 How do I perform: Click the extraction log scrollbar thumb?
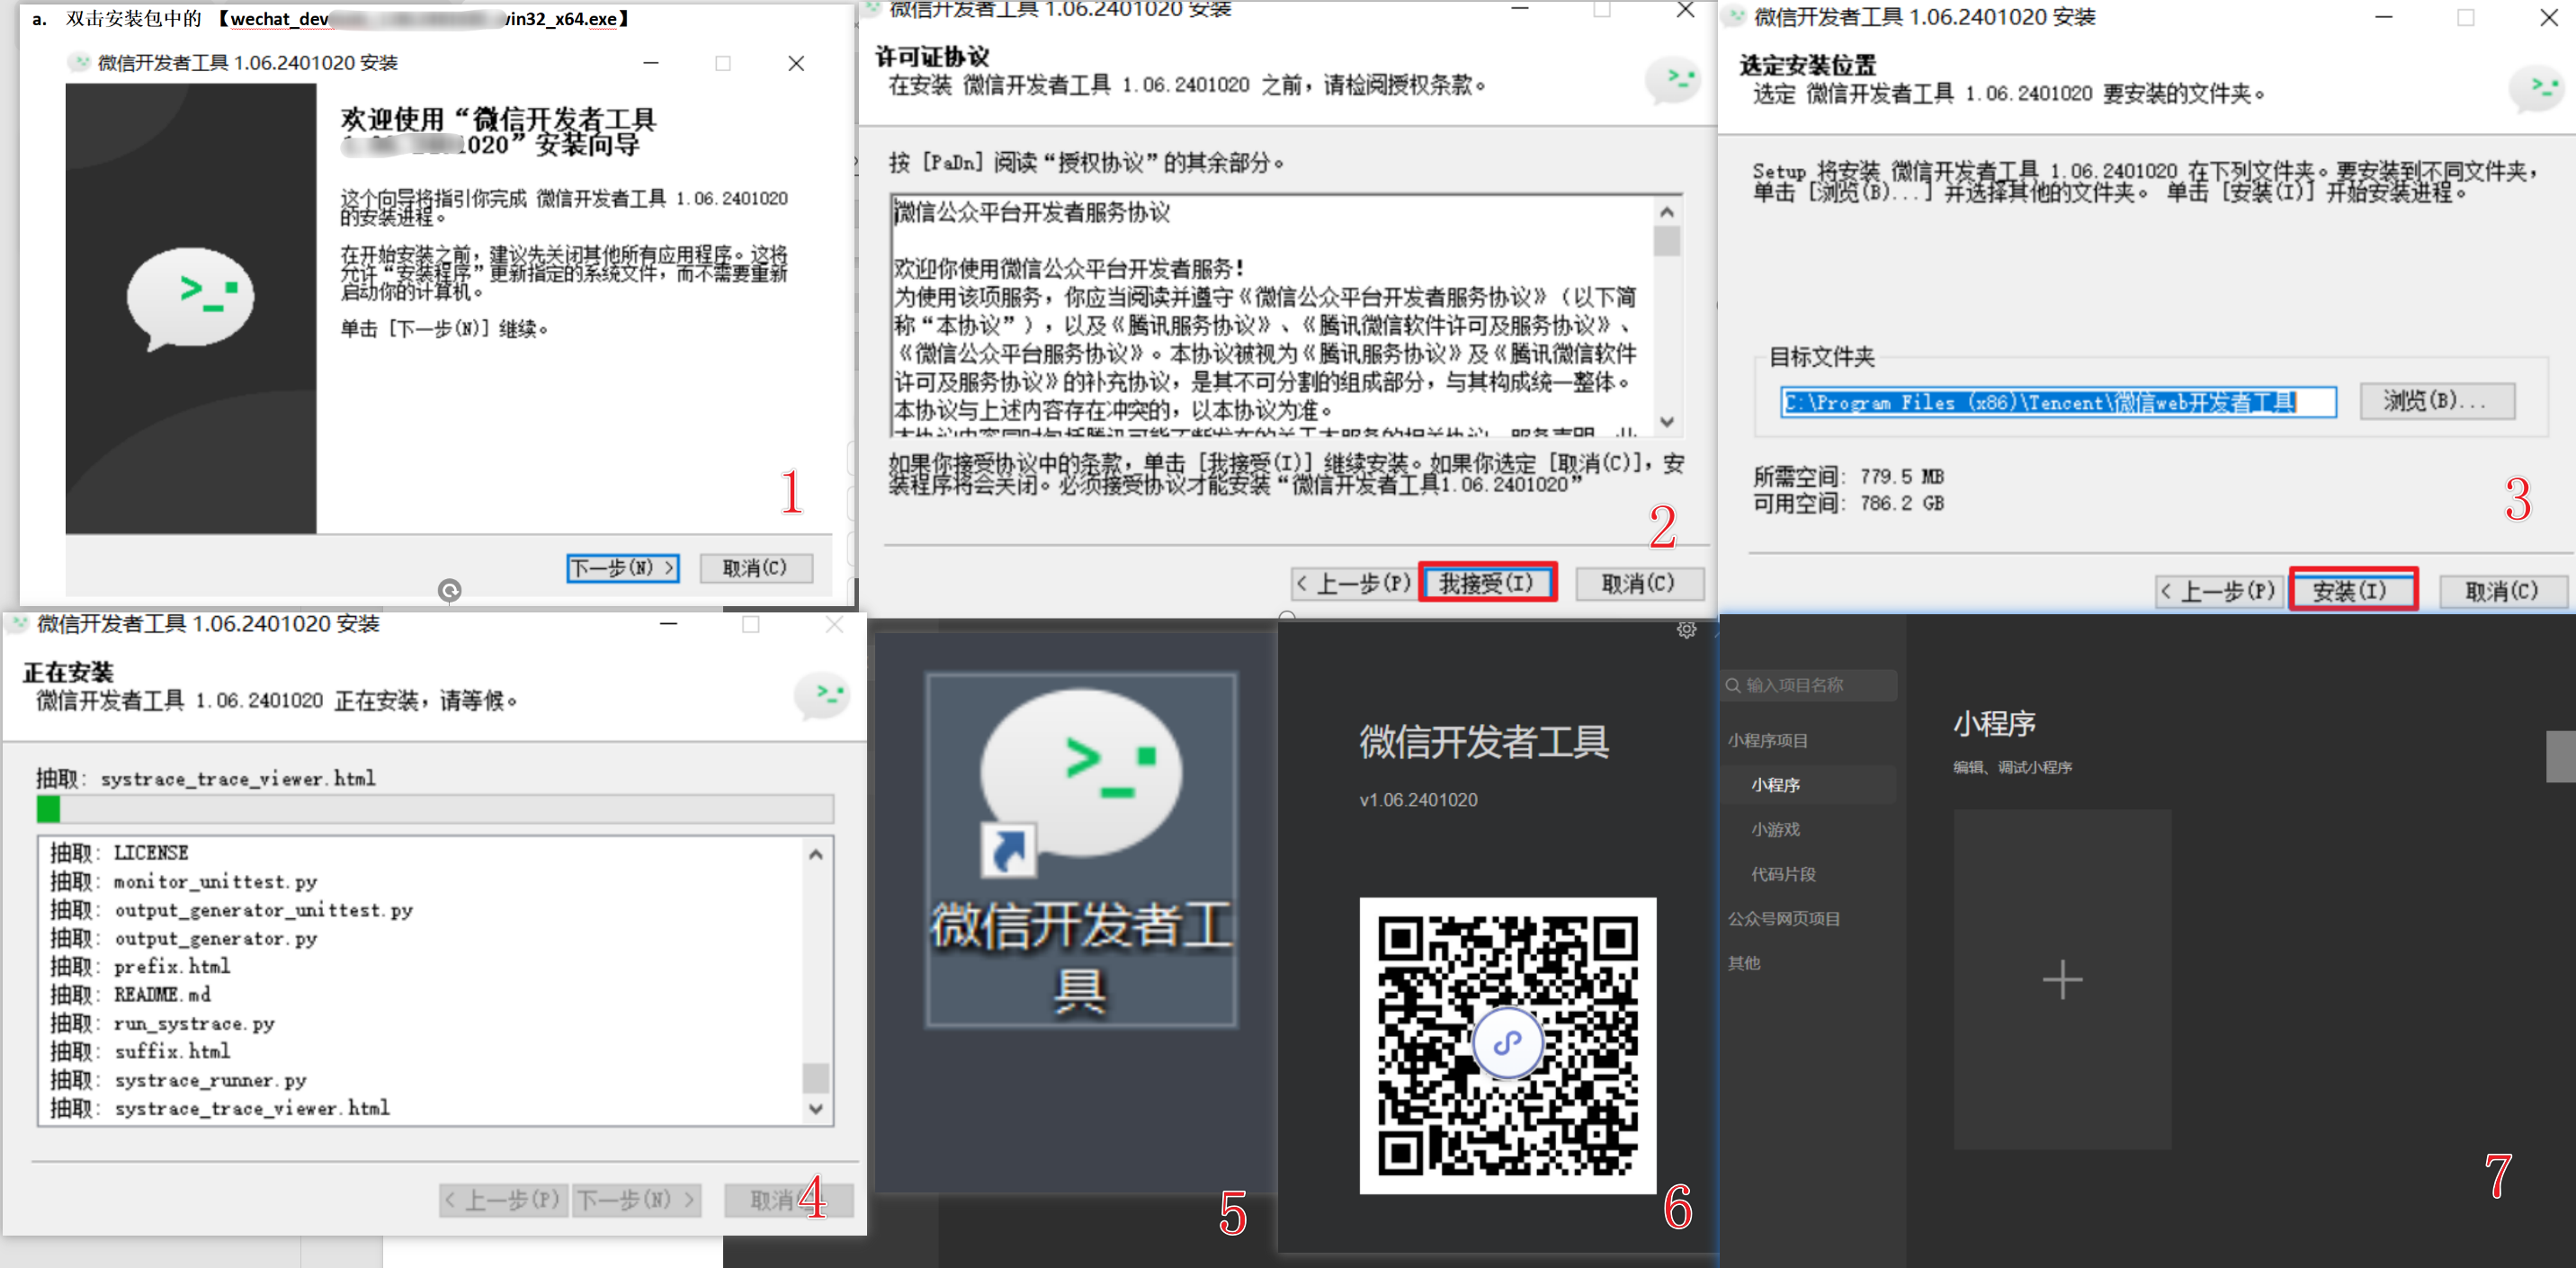tap(816, 1078)
